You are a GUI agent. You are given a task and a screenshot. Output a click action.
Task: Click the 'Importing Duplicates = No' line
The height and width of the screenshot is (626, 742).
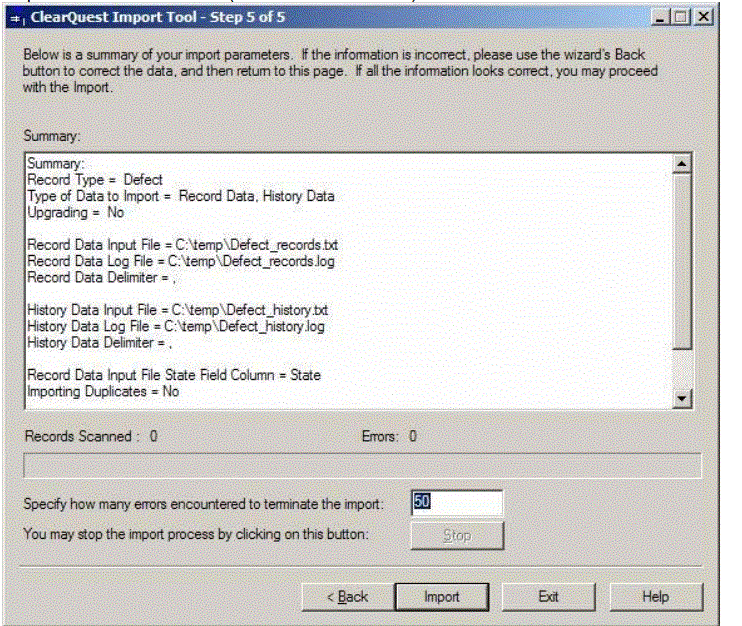[x=103, y=391]
